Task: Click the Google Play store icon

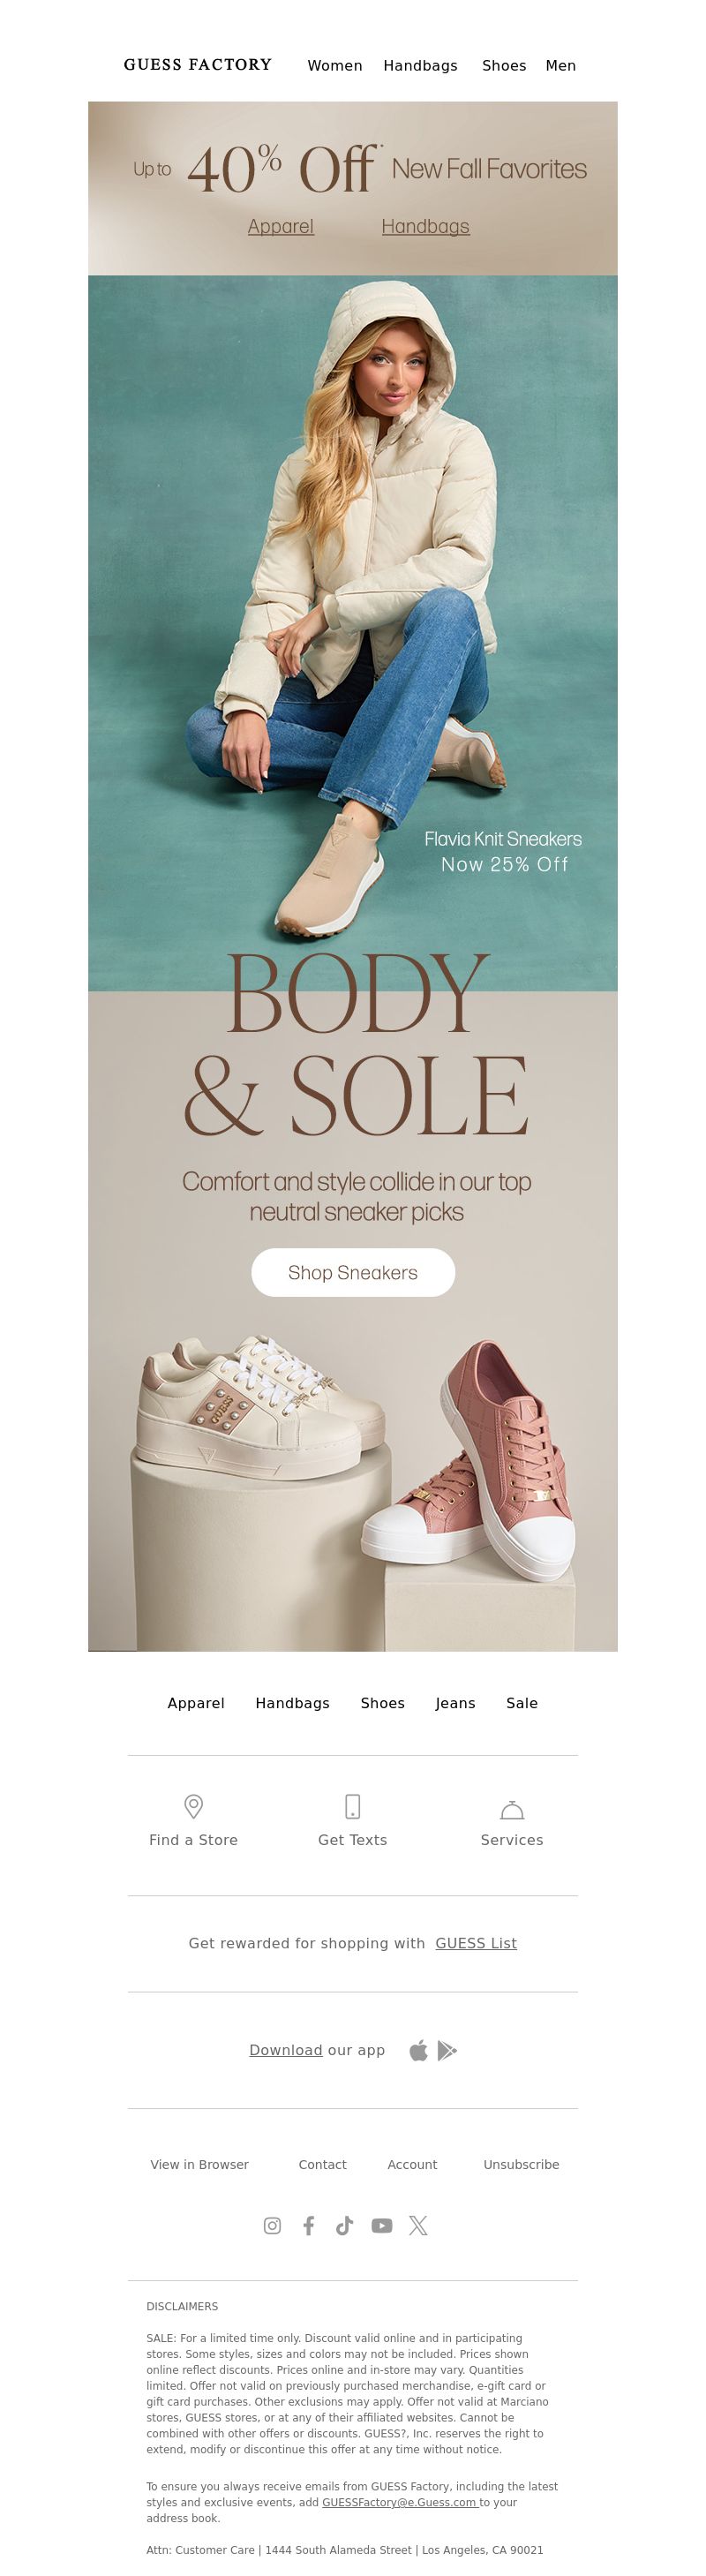Action: click(447, 2050)
